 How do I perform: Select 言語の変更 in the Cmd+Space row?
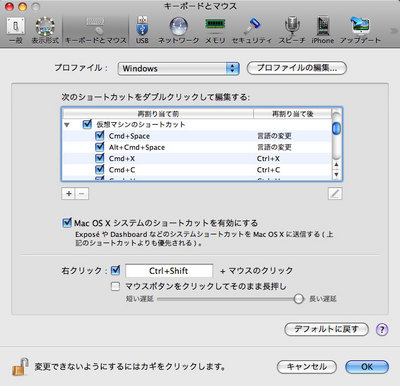274,136
